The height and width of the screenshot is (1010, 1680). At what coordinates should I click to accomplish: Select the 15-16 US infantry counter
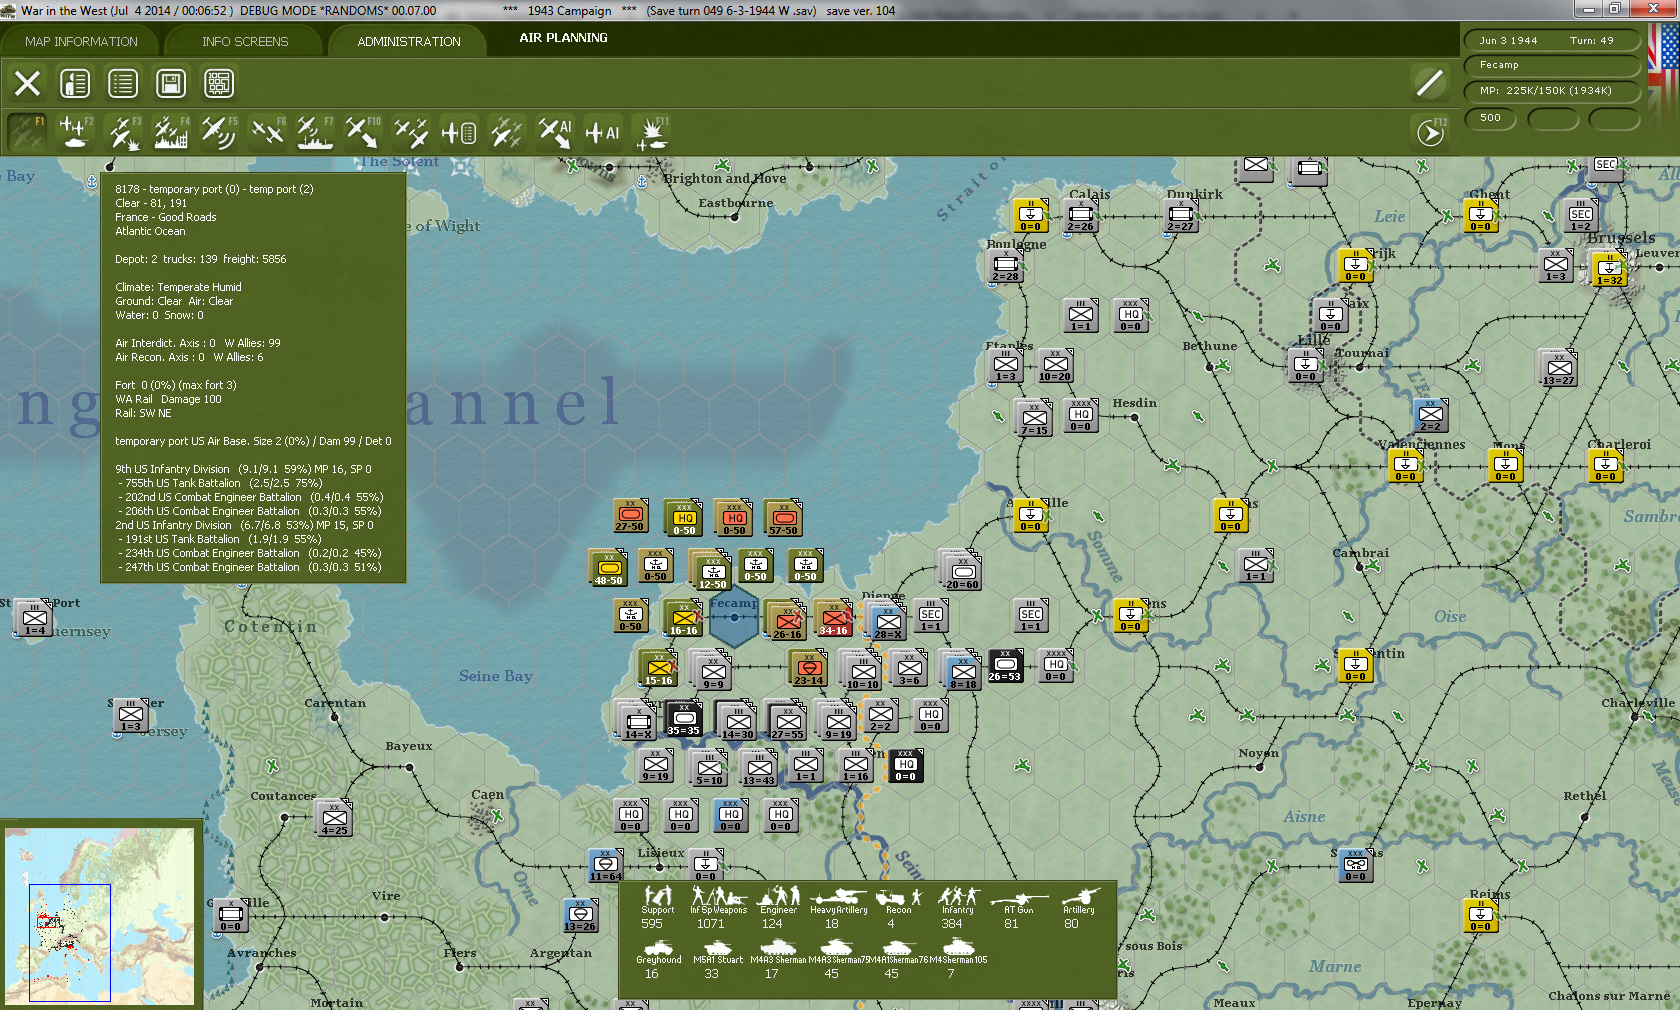coord(658,668)
